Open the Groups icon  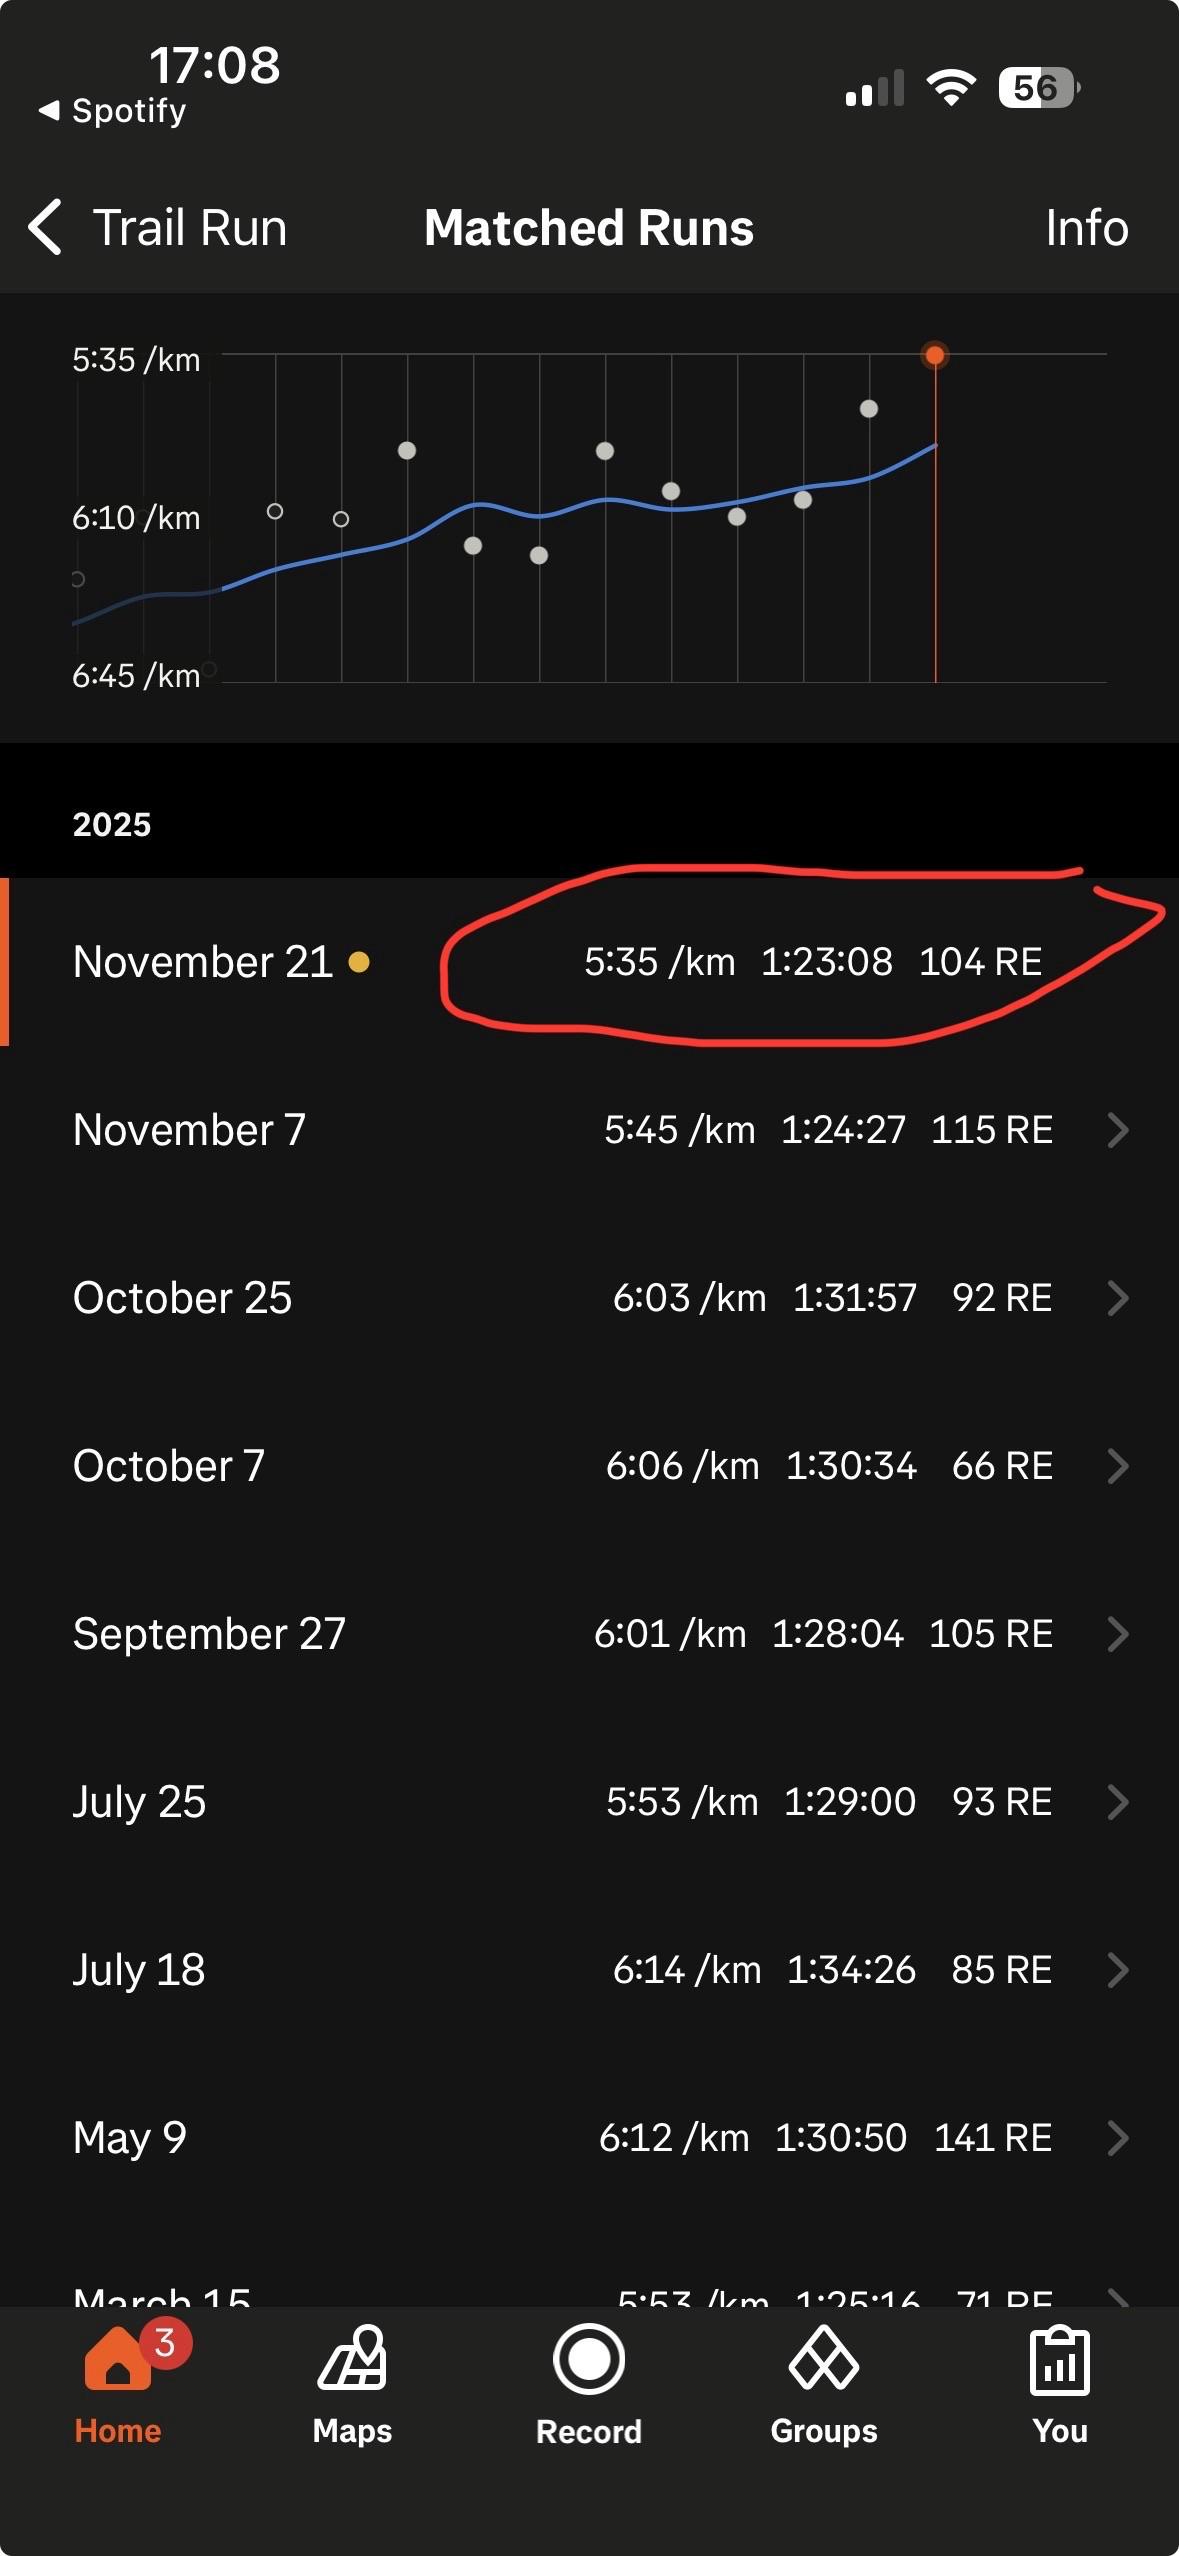point(823,2360)
